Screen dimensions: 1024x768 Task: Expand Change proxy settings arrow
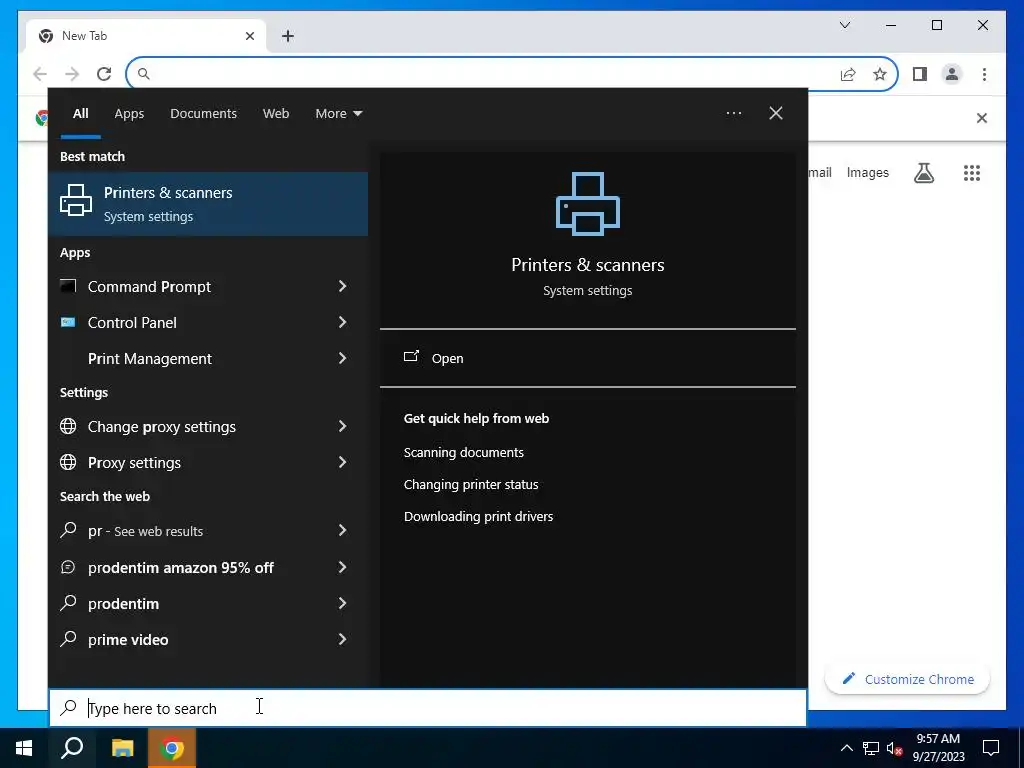coord(342,426)
